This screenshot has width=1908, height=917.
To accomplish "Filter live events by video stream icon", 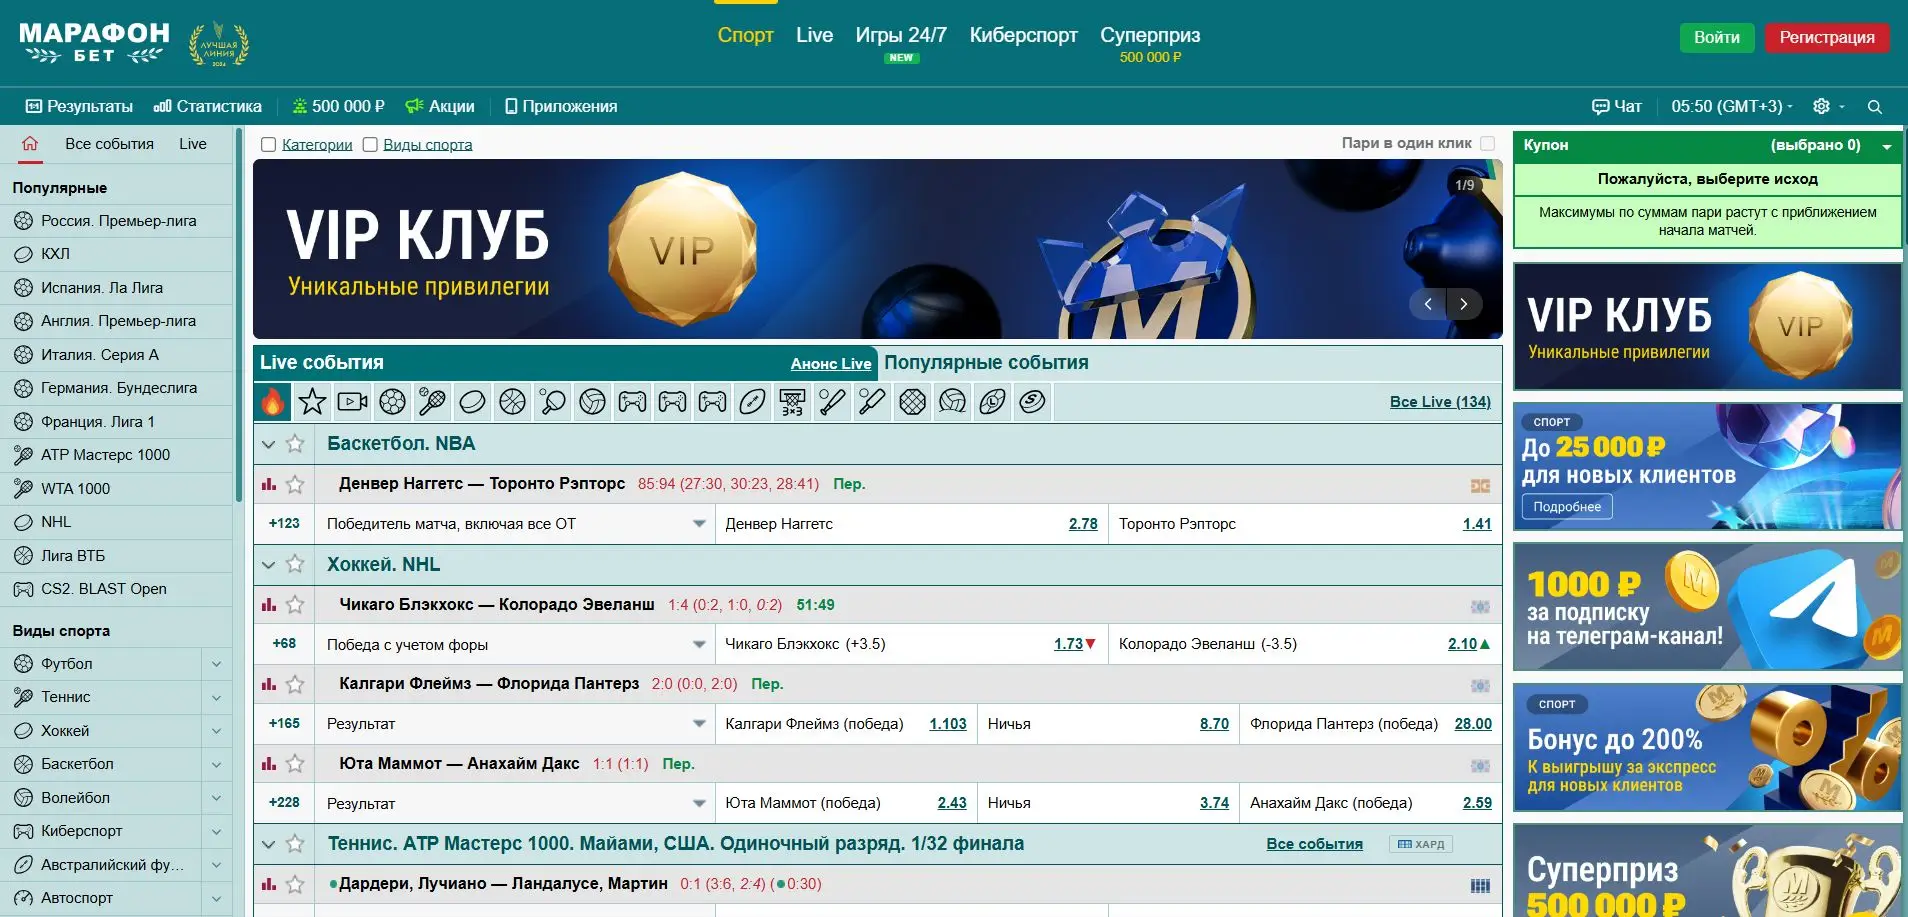I will tap(352, 402).
